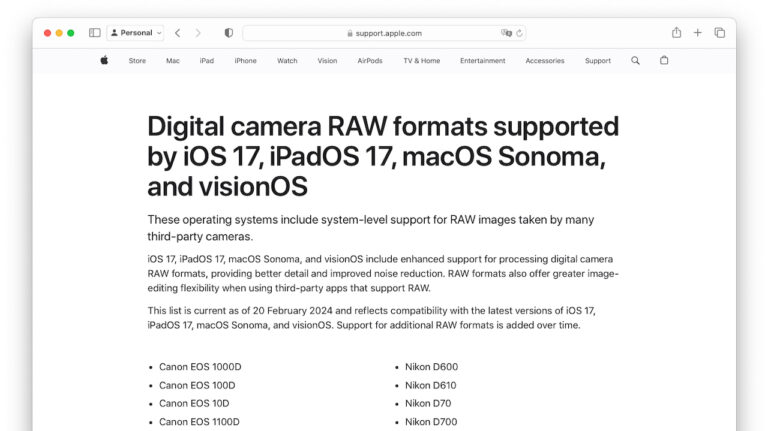Open the shopping bag icon
This screenshot has height=431, width=768.
tap(664, 60)
